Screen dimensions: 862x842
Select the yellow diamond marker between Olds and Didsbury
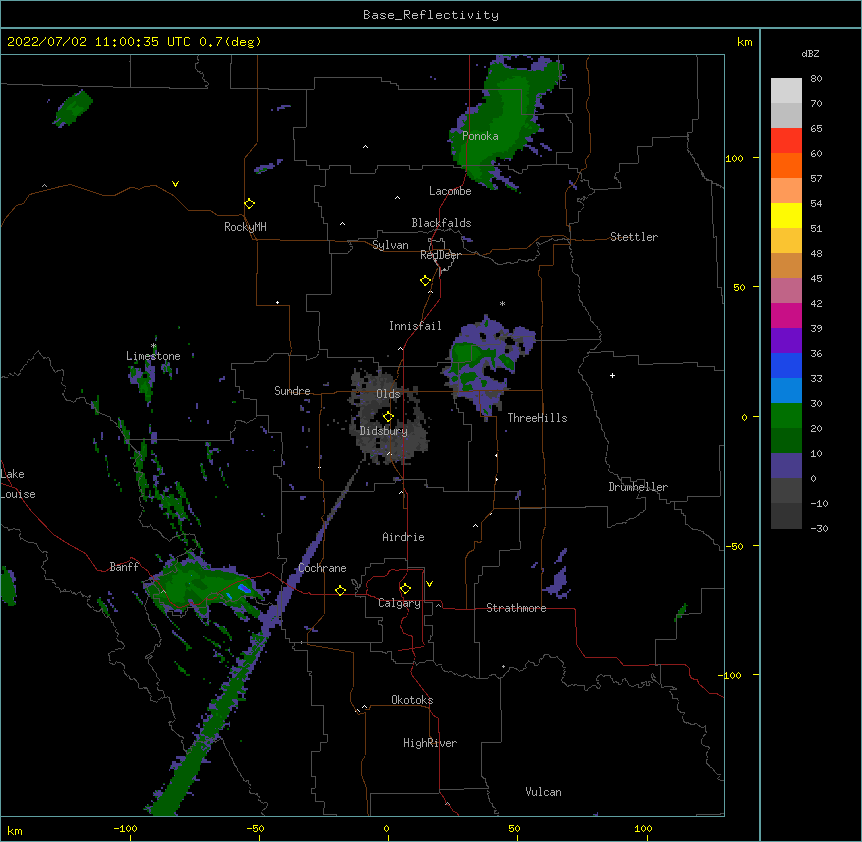coord(388,417)
